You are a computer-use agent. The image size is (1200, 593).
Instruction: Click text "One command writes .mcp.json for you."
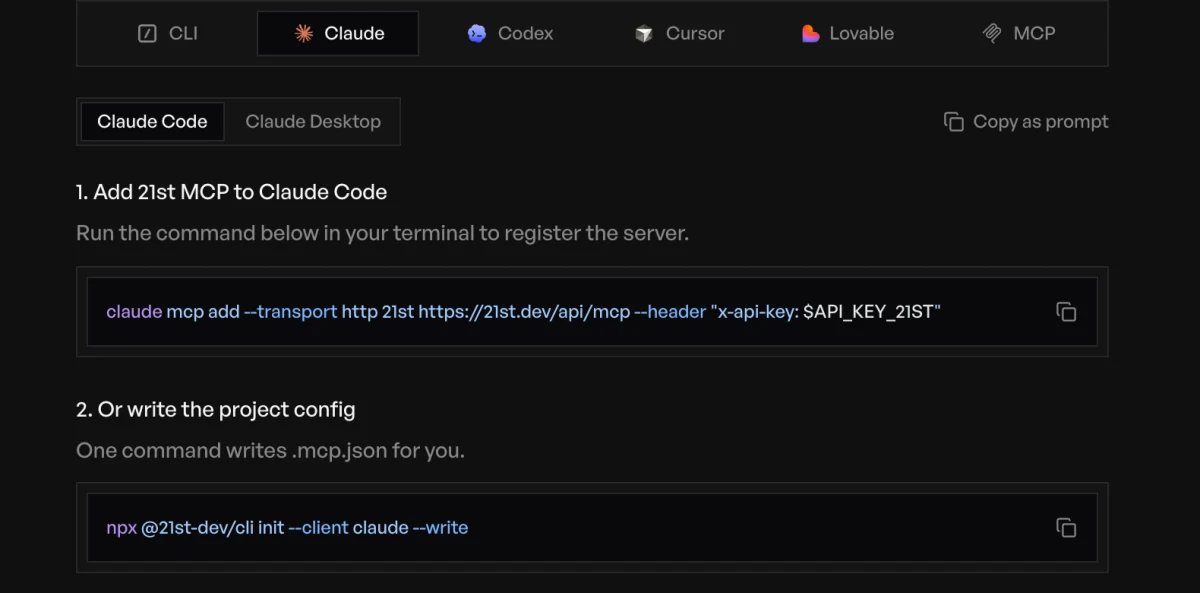(x=270, y=451)
